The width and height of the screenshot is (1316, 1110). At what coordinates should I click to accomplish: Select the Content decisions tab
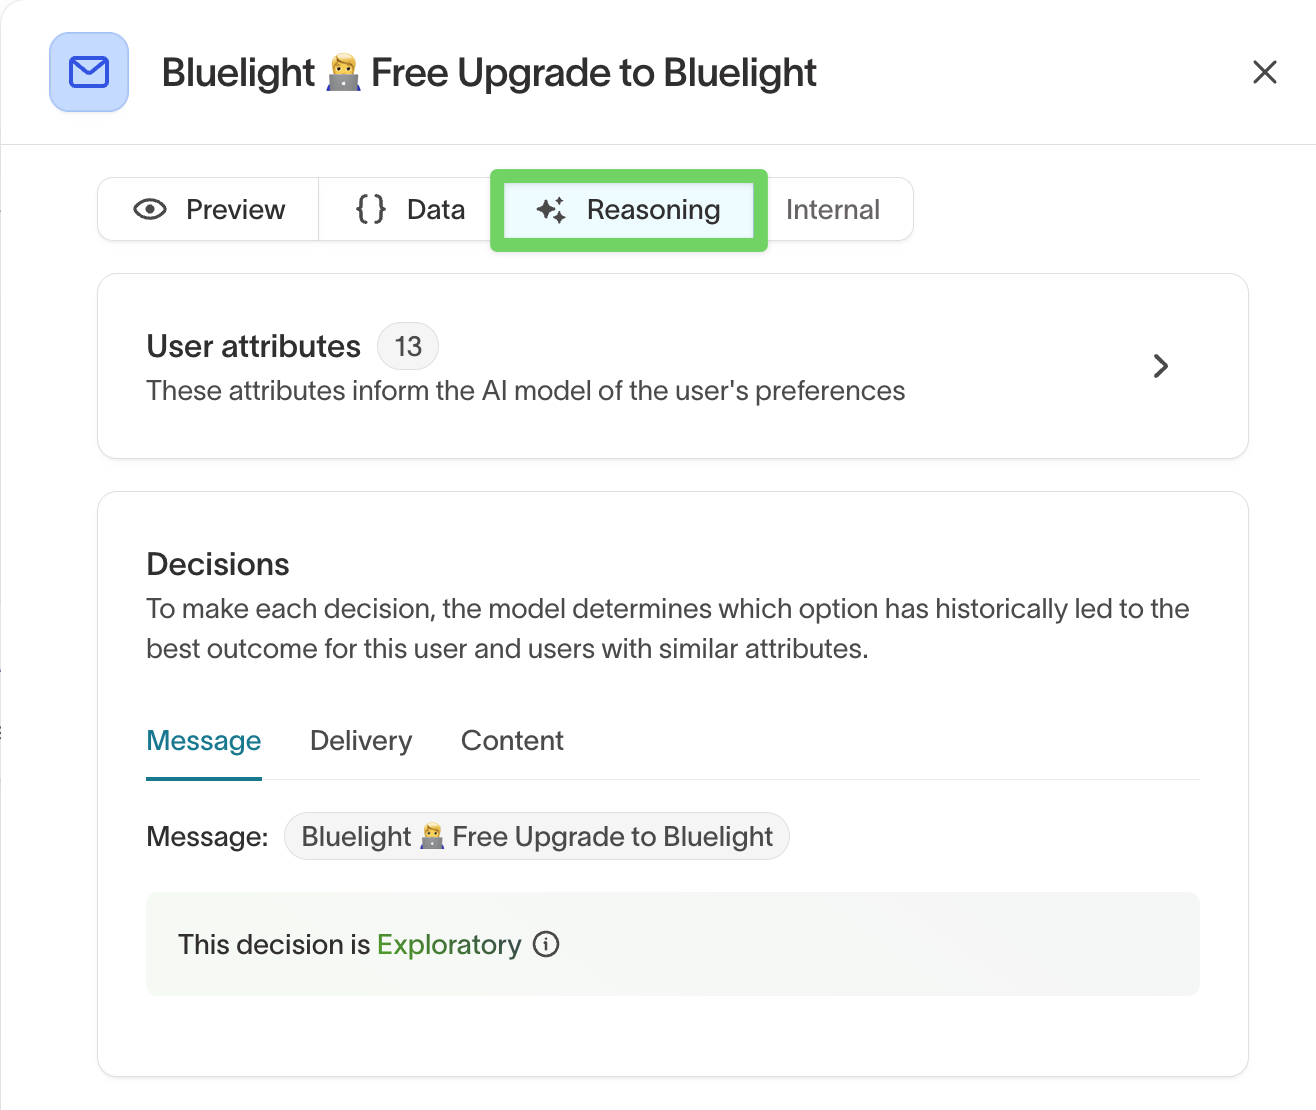click(512, 740)
